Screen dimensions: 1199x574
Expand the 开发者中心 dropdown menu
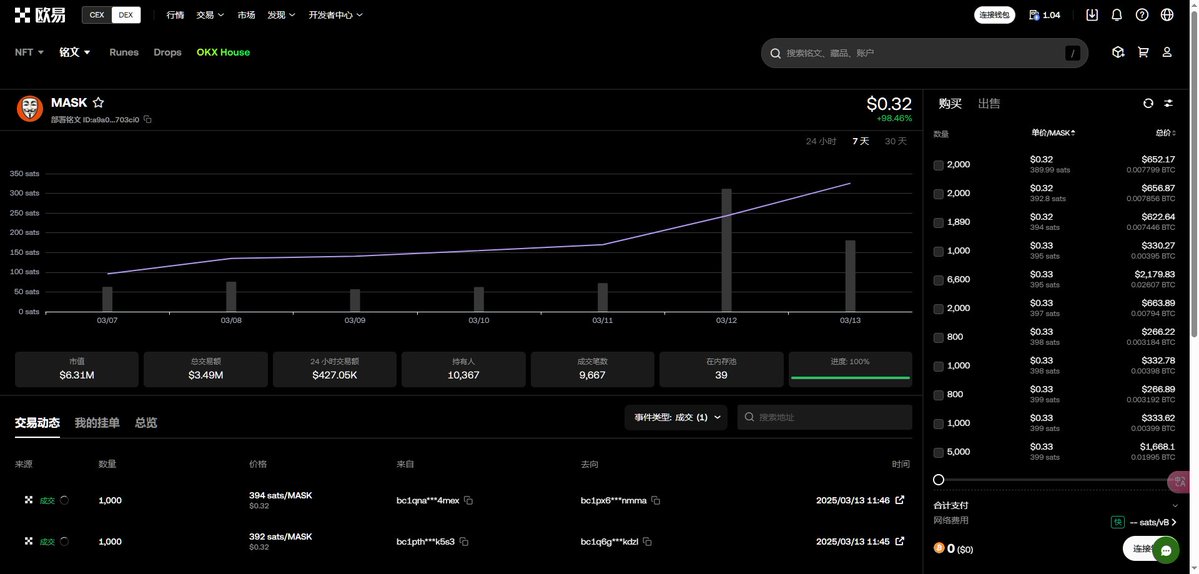click(336, 15)
